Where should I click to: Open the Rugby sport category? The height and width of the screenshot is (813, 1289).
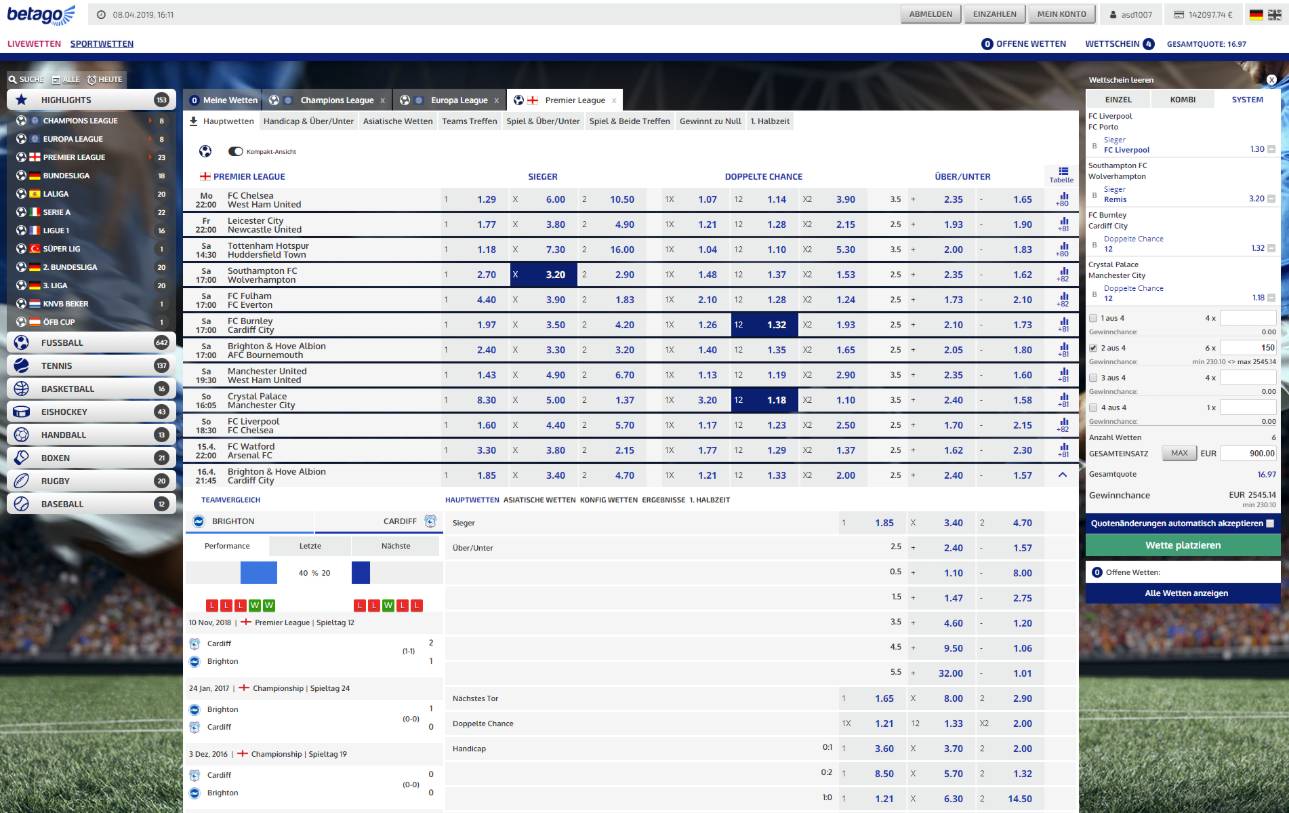coord(91,481)
